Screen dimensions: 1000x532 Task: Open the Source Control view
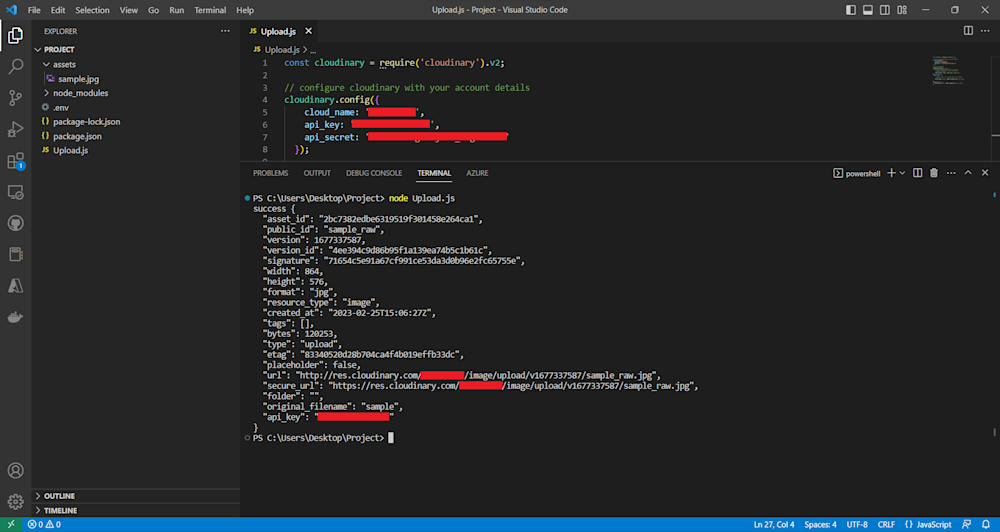[15, 98]
